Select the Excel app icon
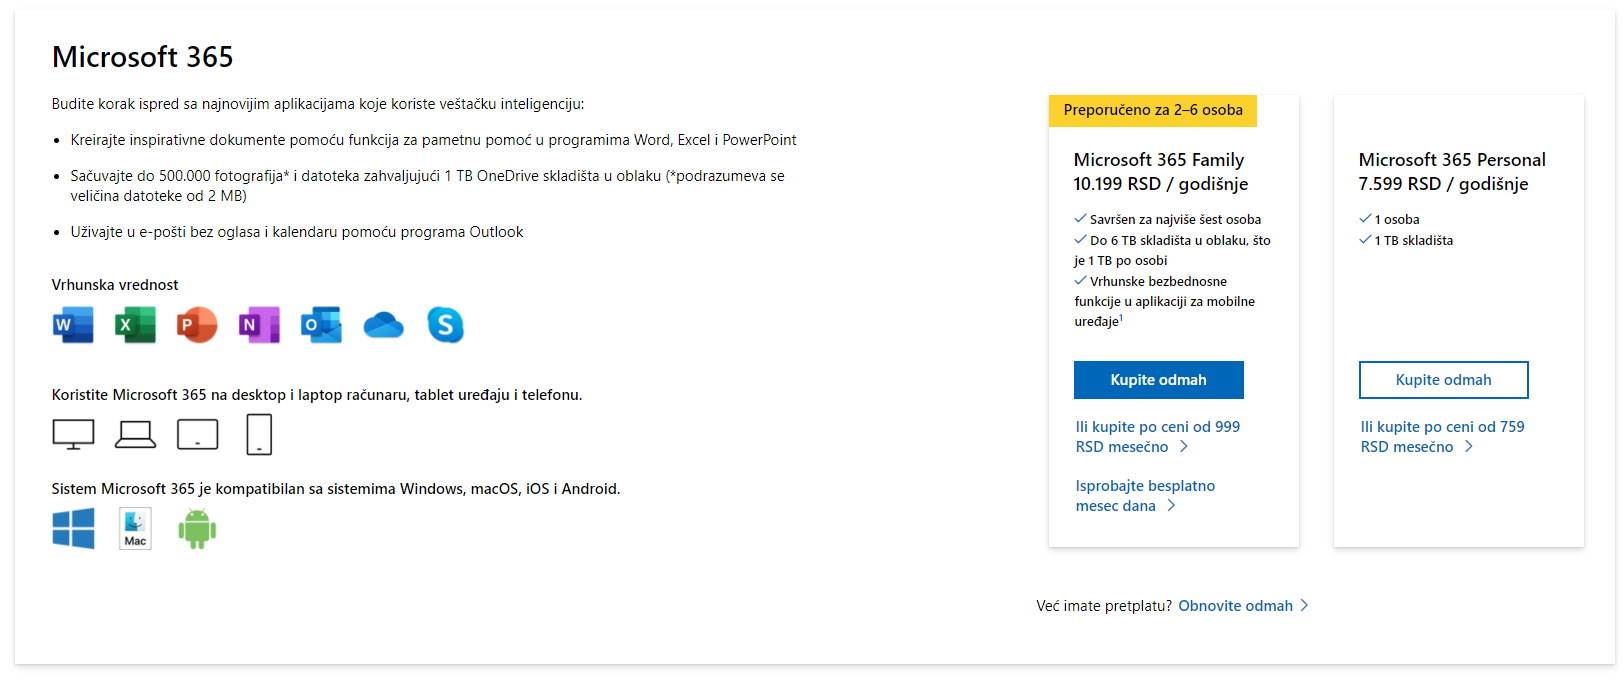The image size is (1624, 680). click(135, 324)
